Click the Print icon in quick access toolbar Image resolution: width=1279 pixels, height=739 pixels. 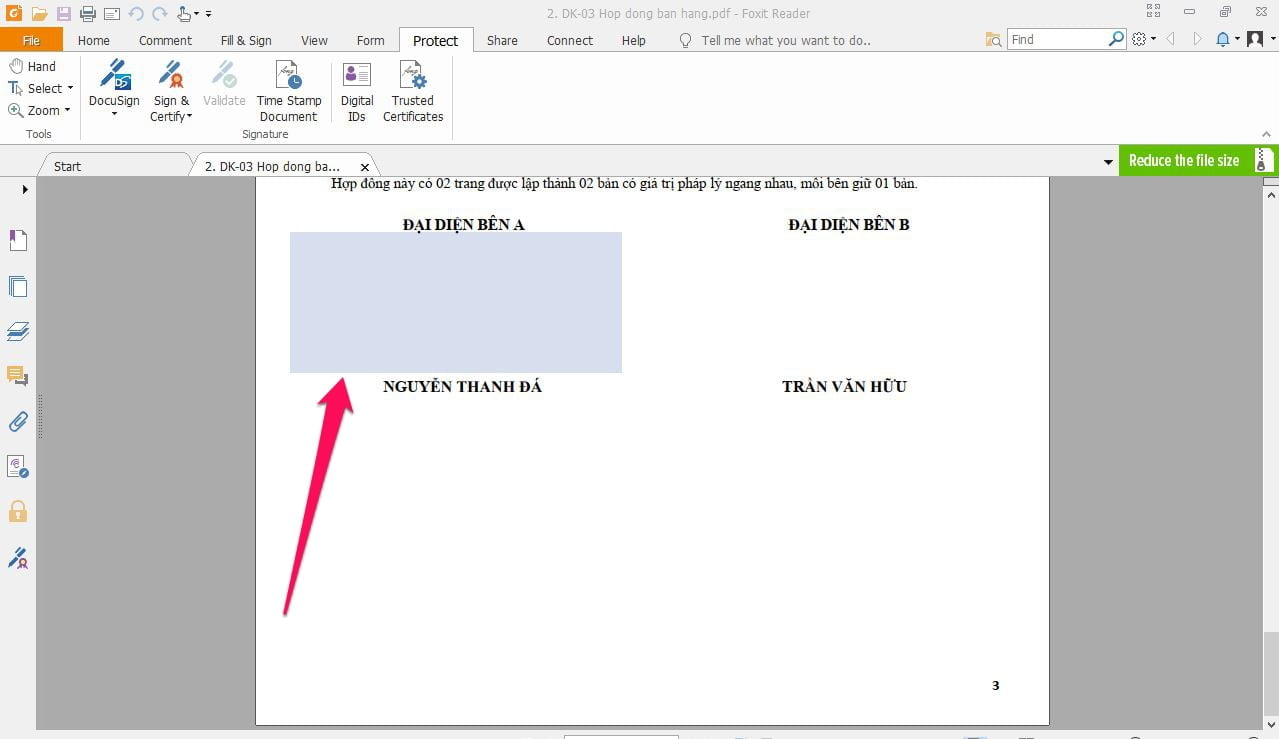(x=88, y=14)
